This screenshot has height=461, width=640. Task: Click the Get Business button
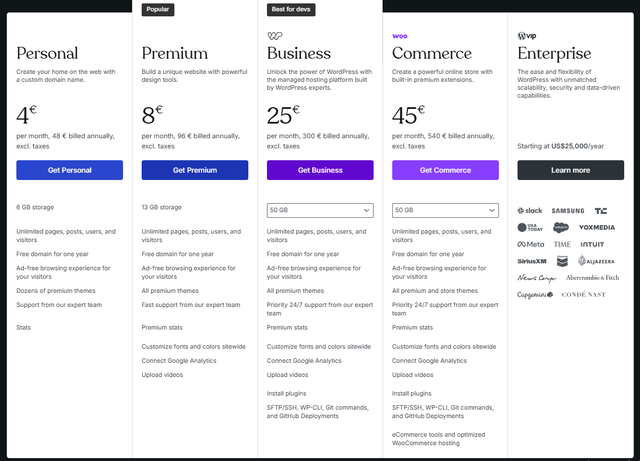tap(320, 170)
